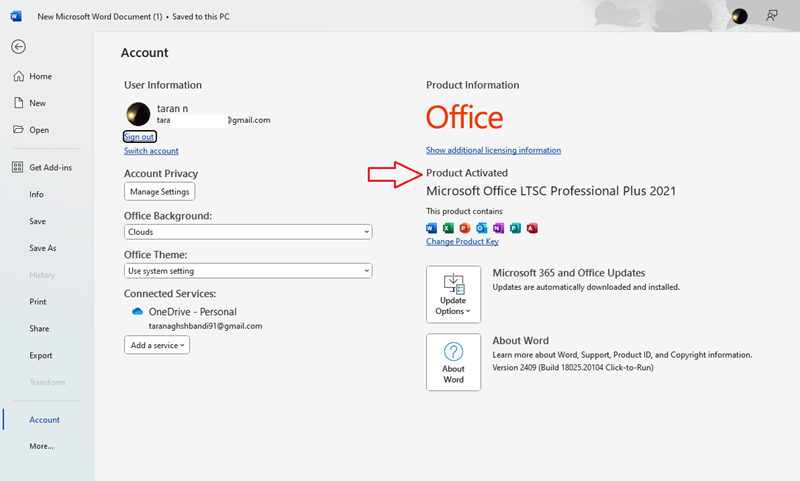
Task: Click the Access product icon
Action: 532,228
